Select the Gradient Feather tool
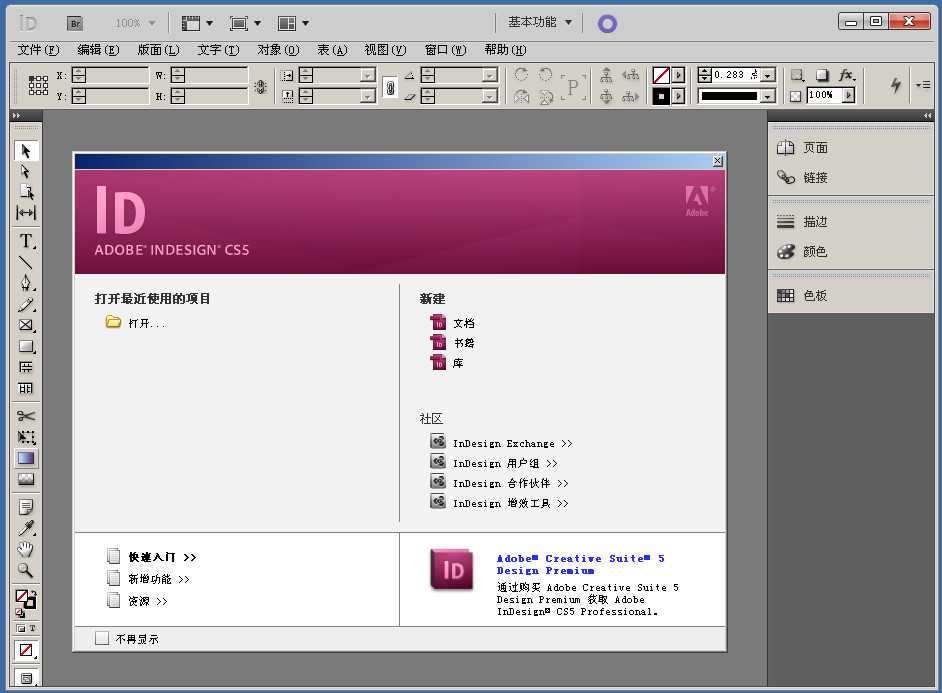 26,479
